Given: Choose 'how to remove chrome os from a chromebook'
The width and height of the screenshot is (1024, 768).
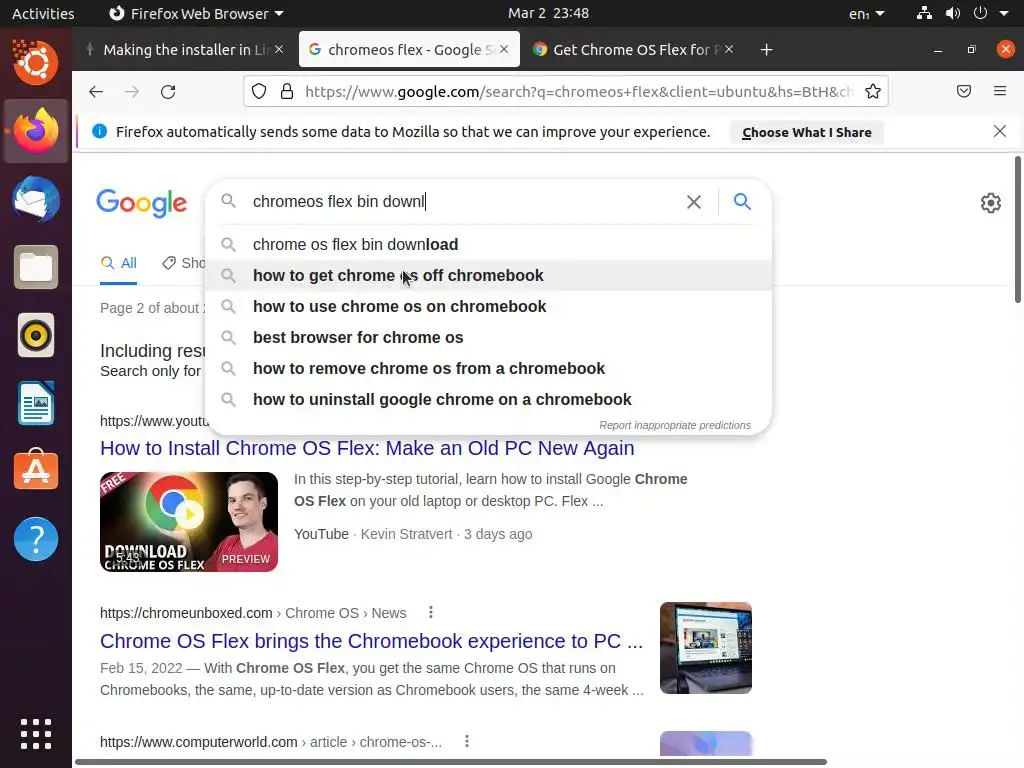Looking at the screenshot, I should tap(488, 368).
